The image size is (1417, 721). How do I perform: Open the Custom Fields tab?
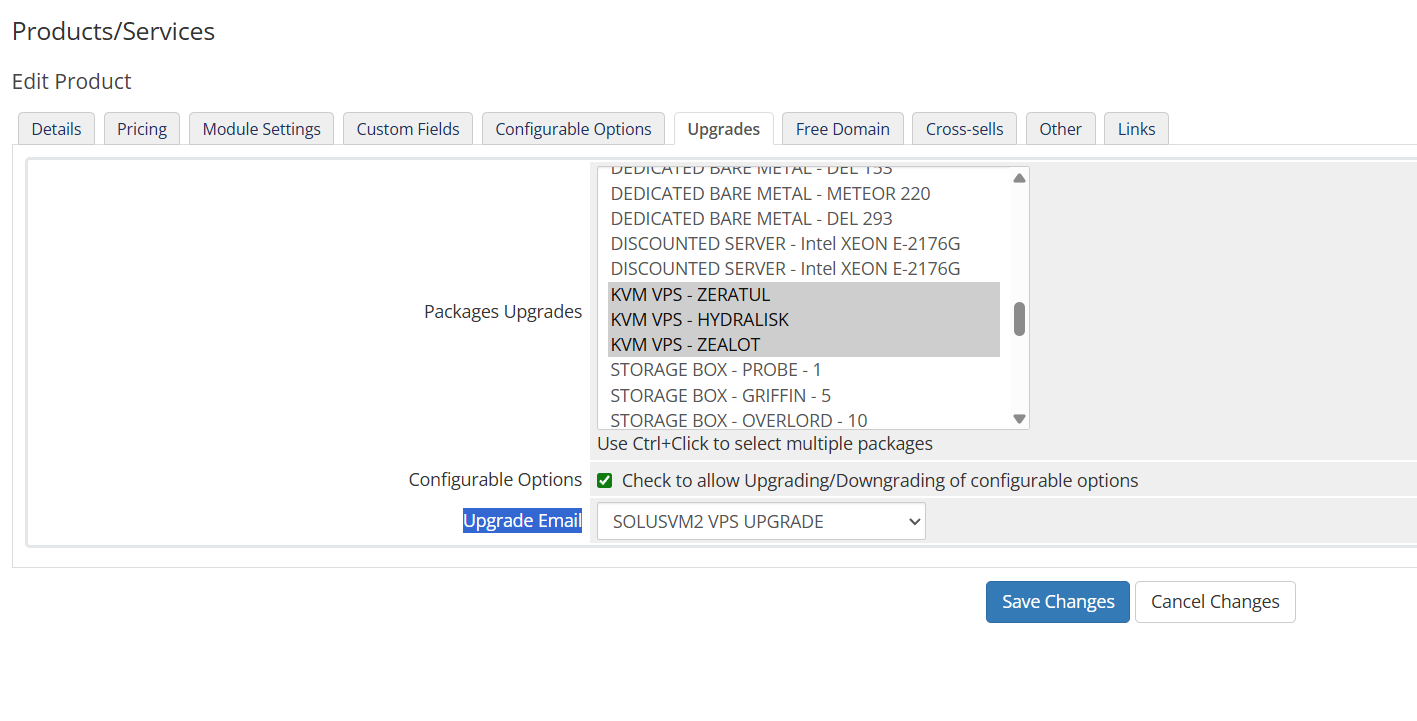coord(408,129)
